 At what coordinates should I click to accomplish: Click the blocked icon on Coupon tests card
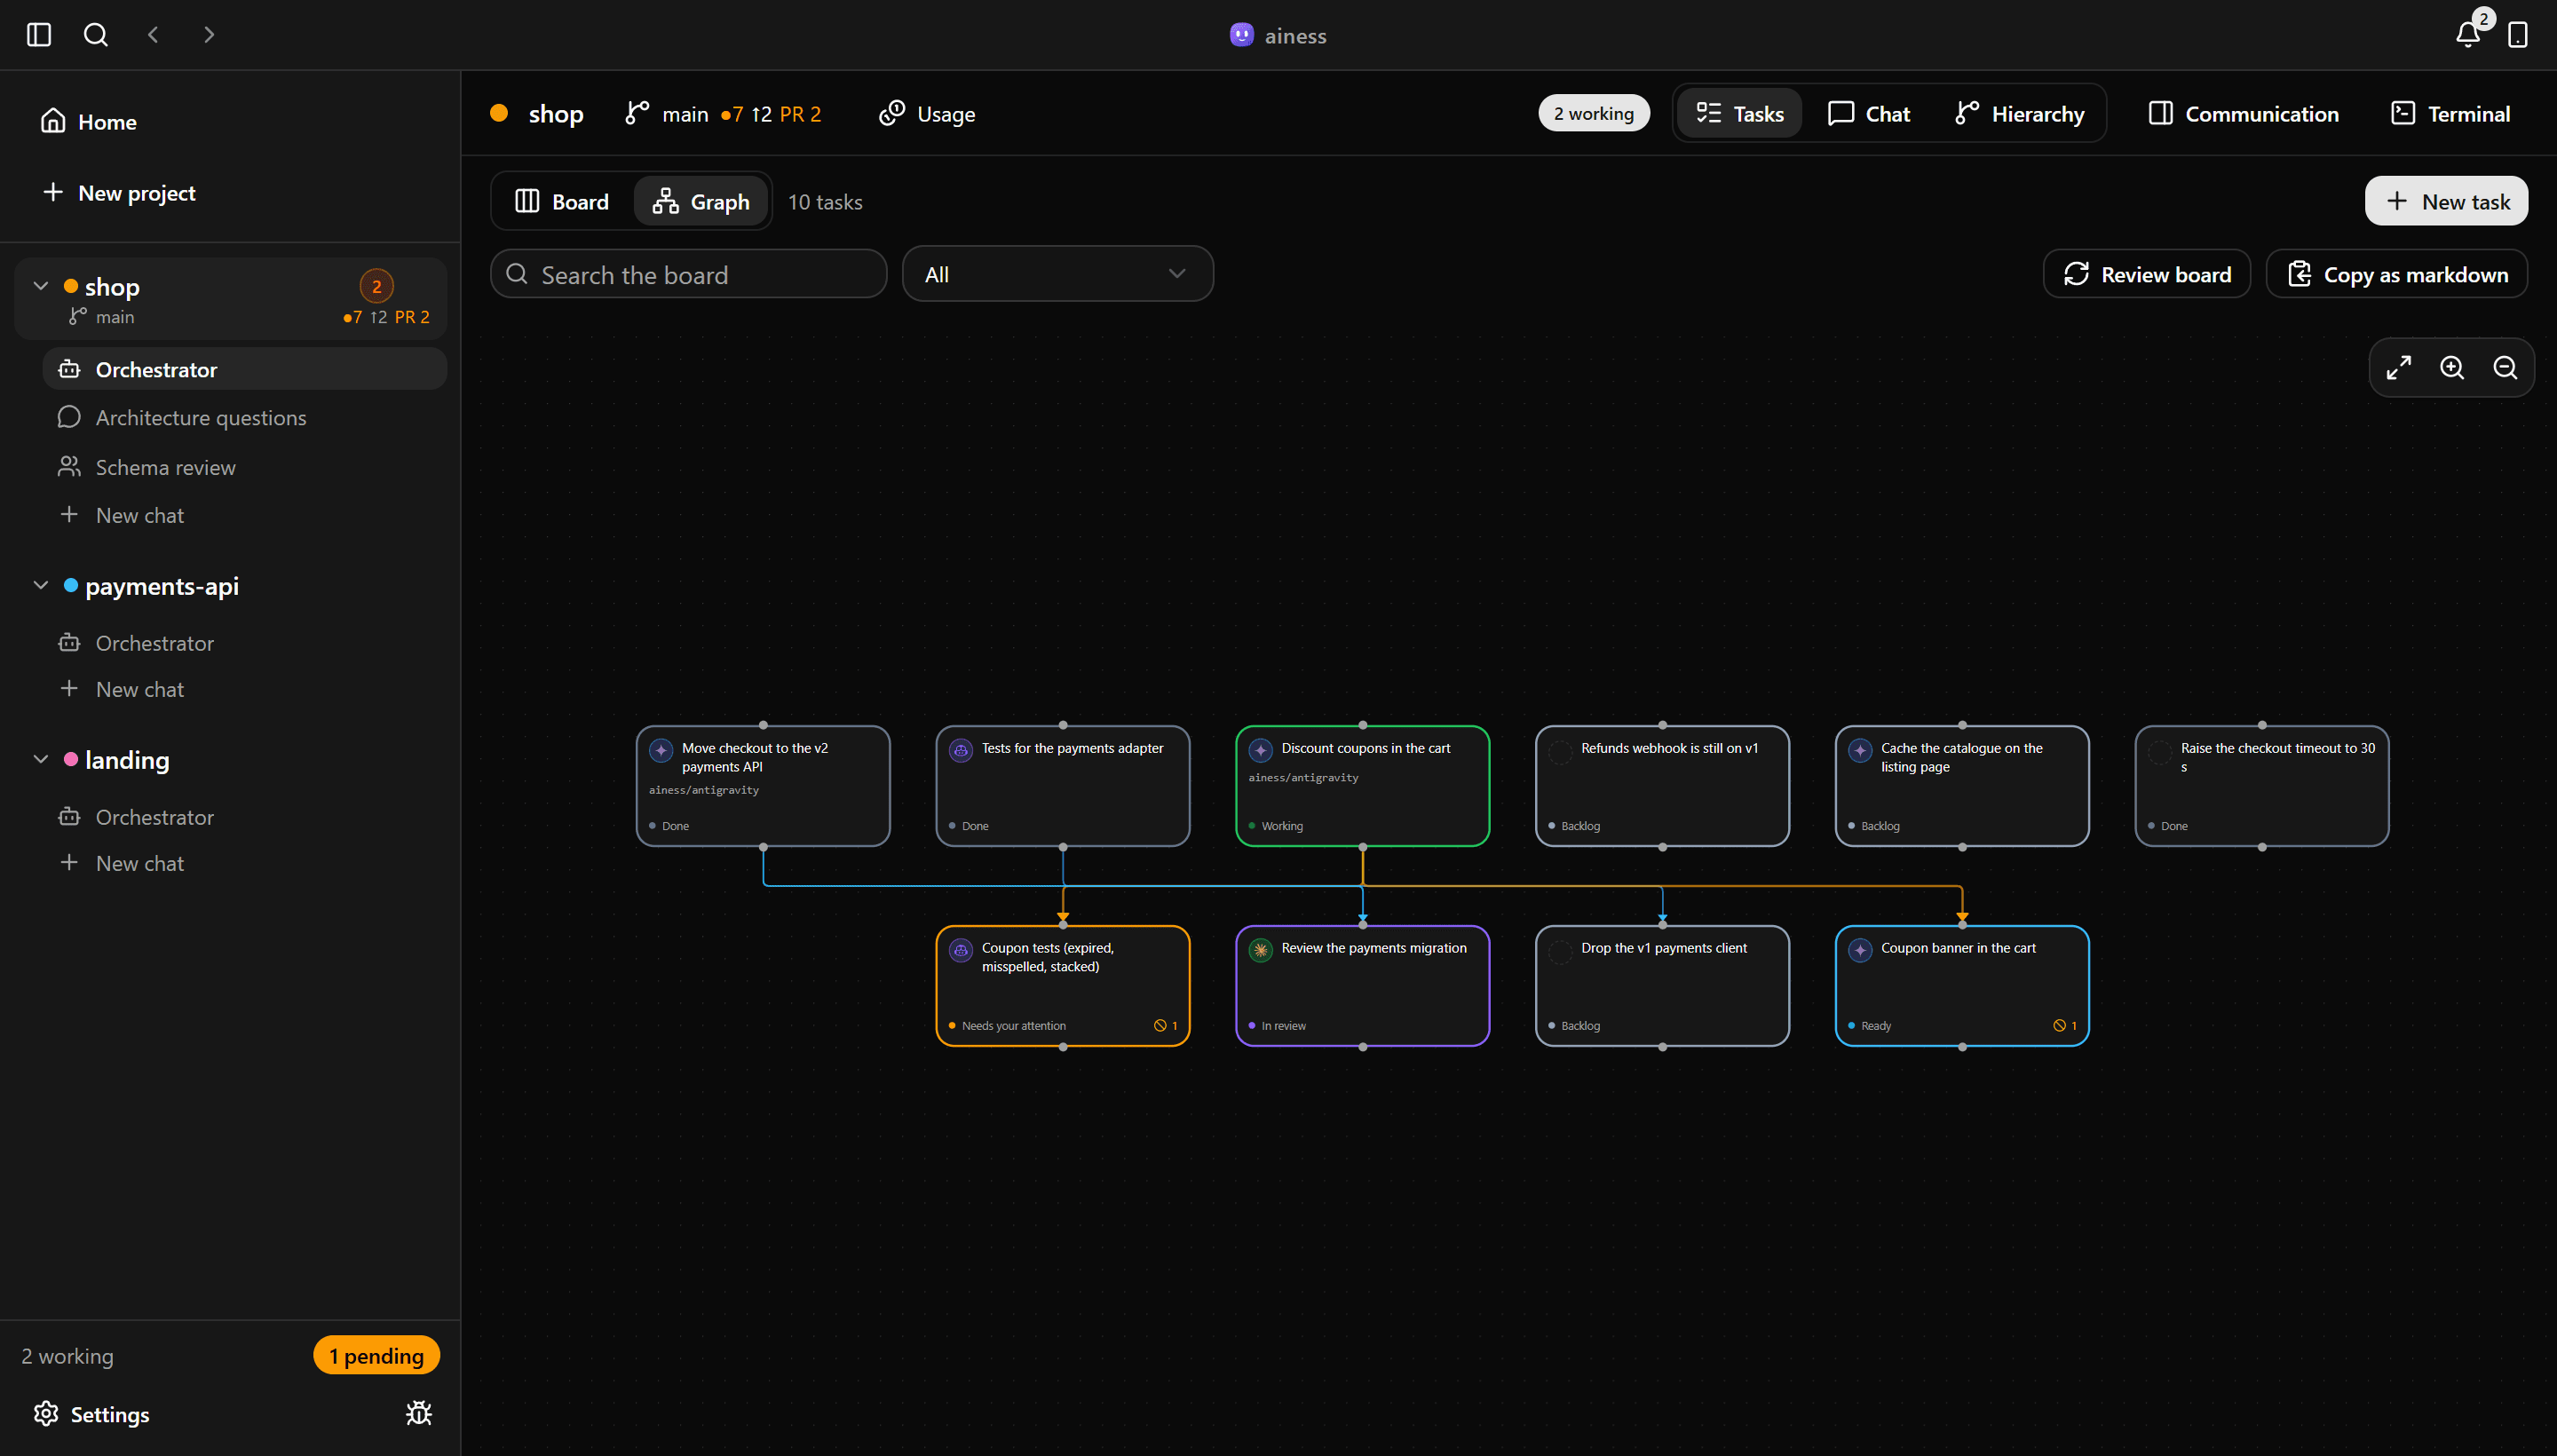click(1160, 1026)
